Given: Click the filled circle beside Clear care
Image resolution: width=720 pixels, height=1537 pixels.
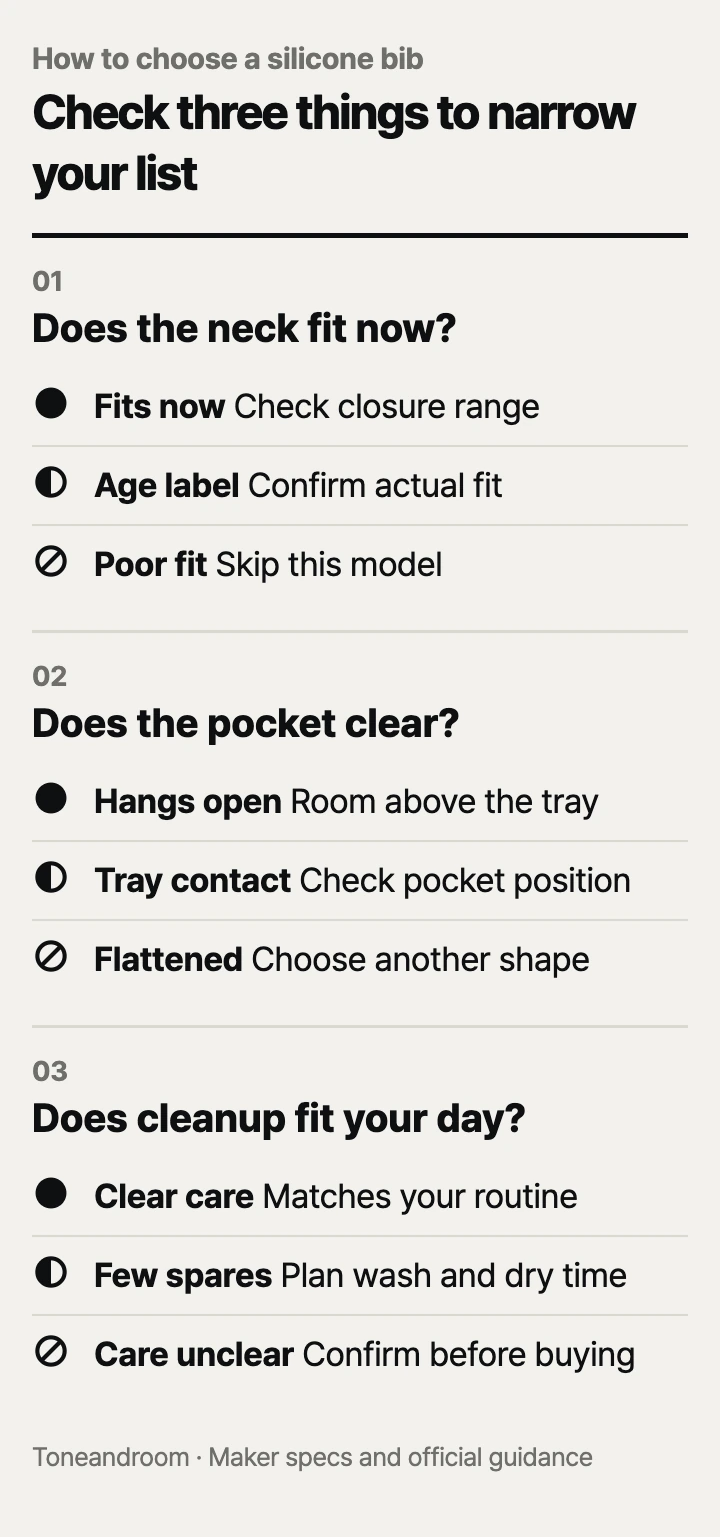Looking at the screenshot, I should point(51,1193).
